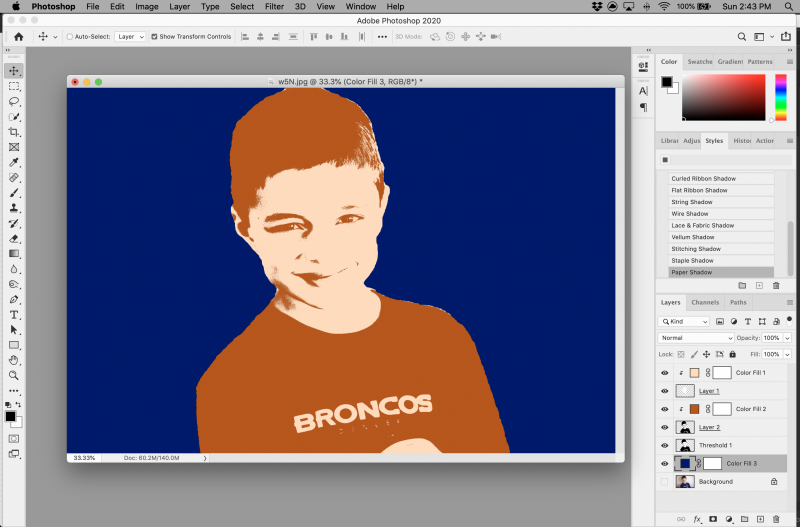Add layer style with fx icon
Image resolution: width=800 pixels, height=527 pixels.
pyautogui.click(x=697, y=519)
